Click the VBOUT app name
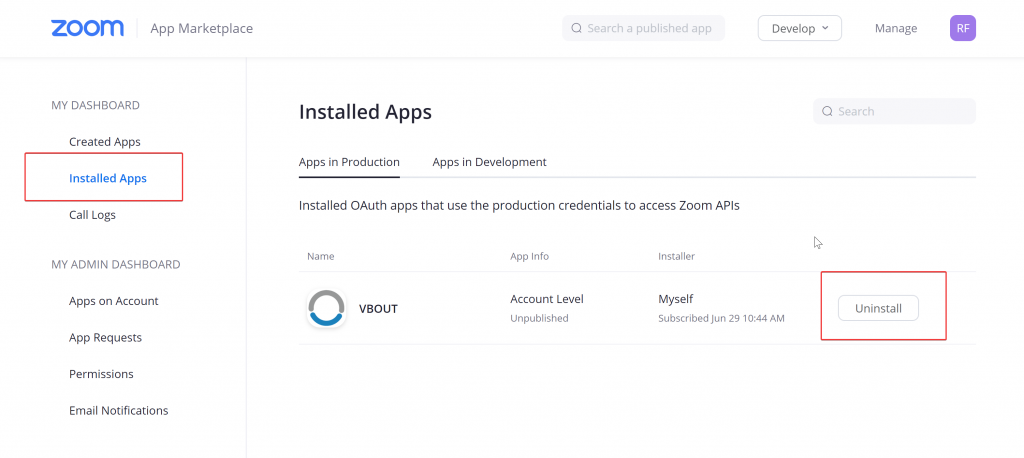The height and width of the screenshot is (458, 1024). click(x=378, y=309)
